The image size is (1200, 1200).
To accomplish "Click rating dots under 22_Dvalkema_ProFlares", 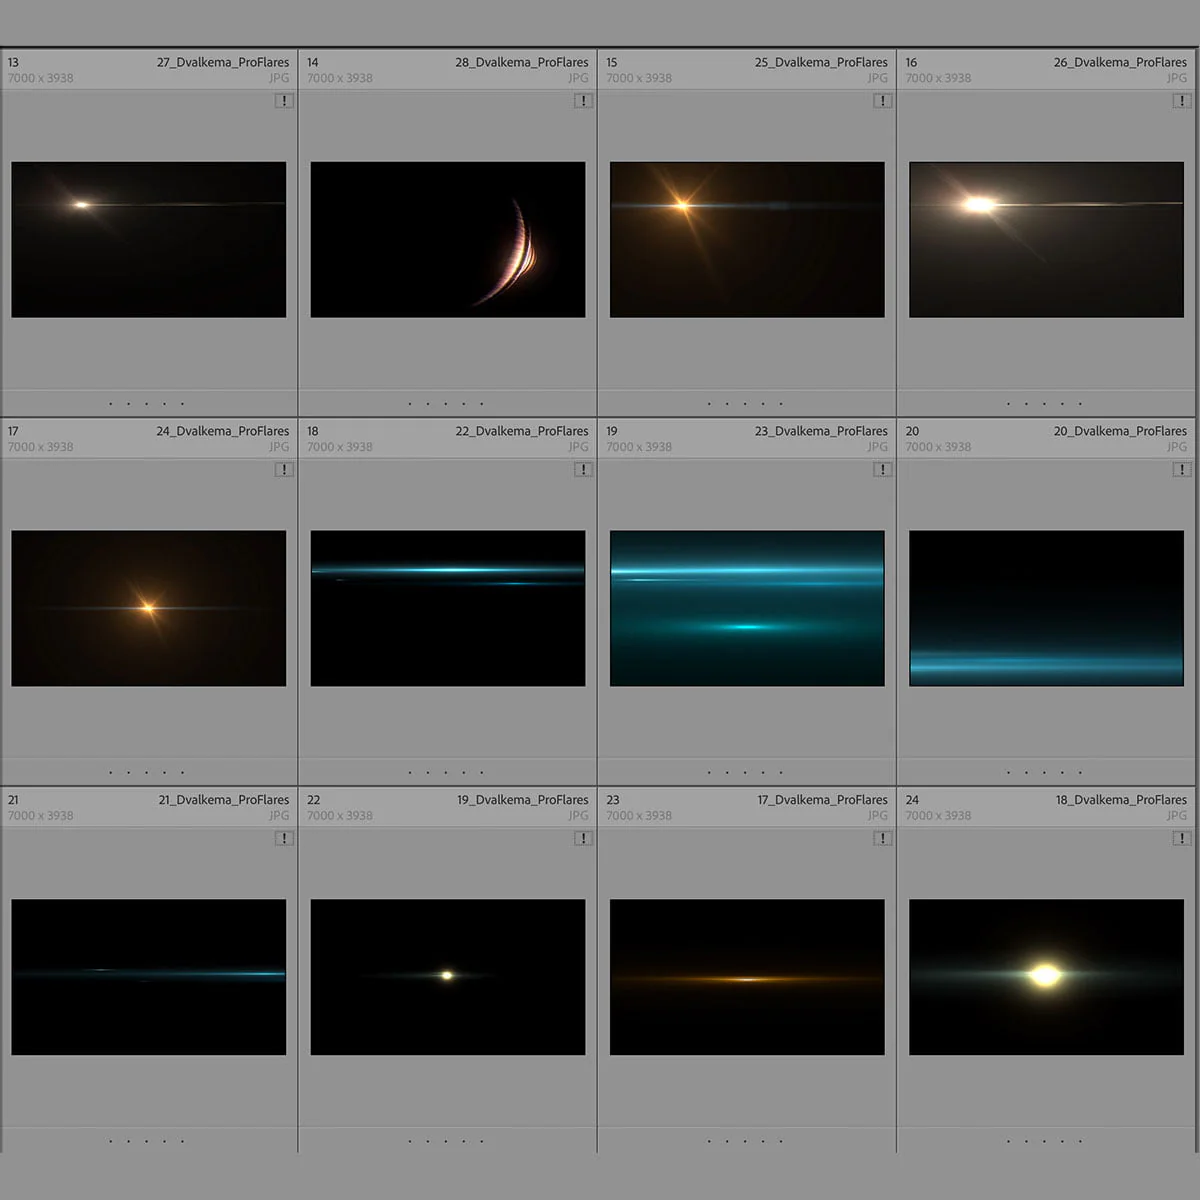I will pos(445,772).
